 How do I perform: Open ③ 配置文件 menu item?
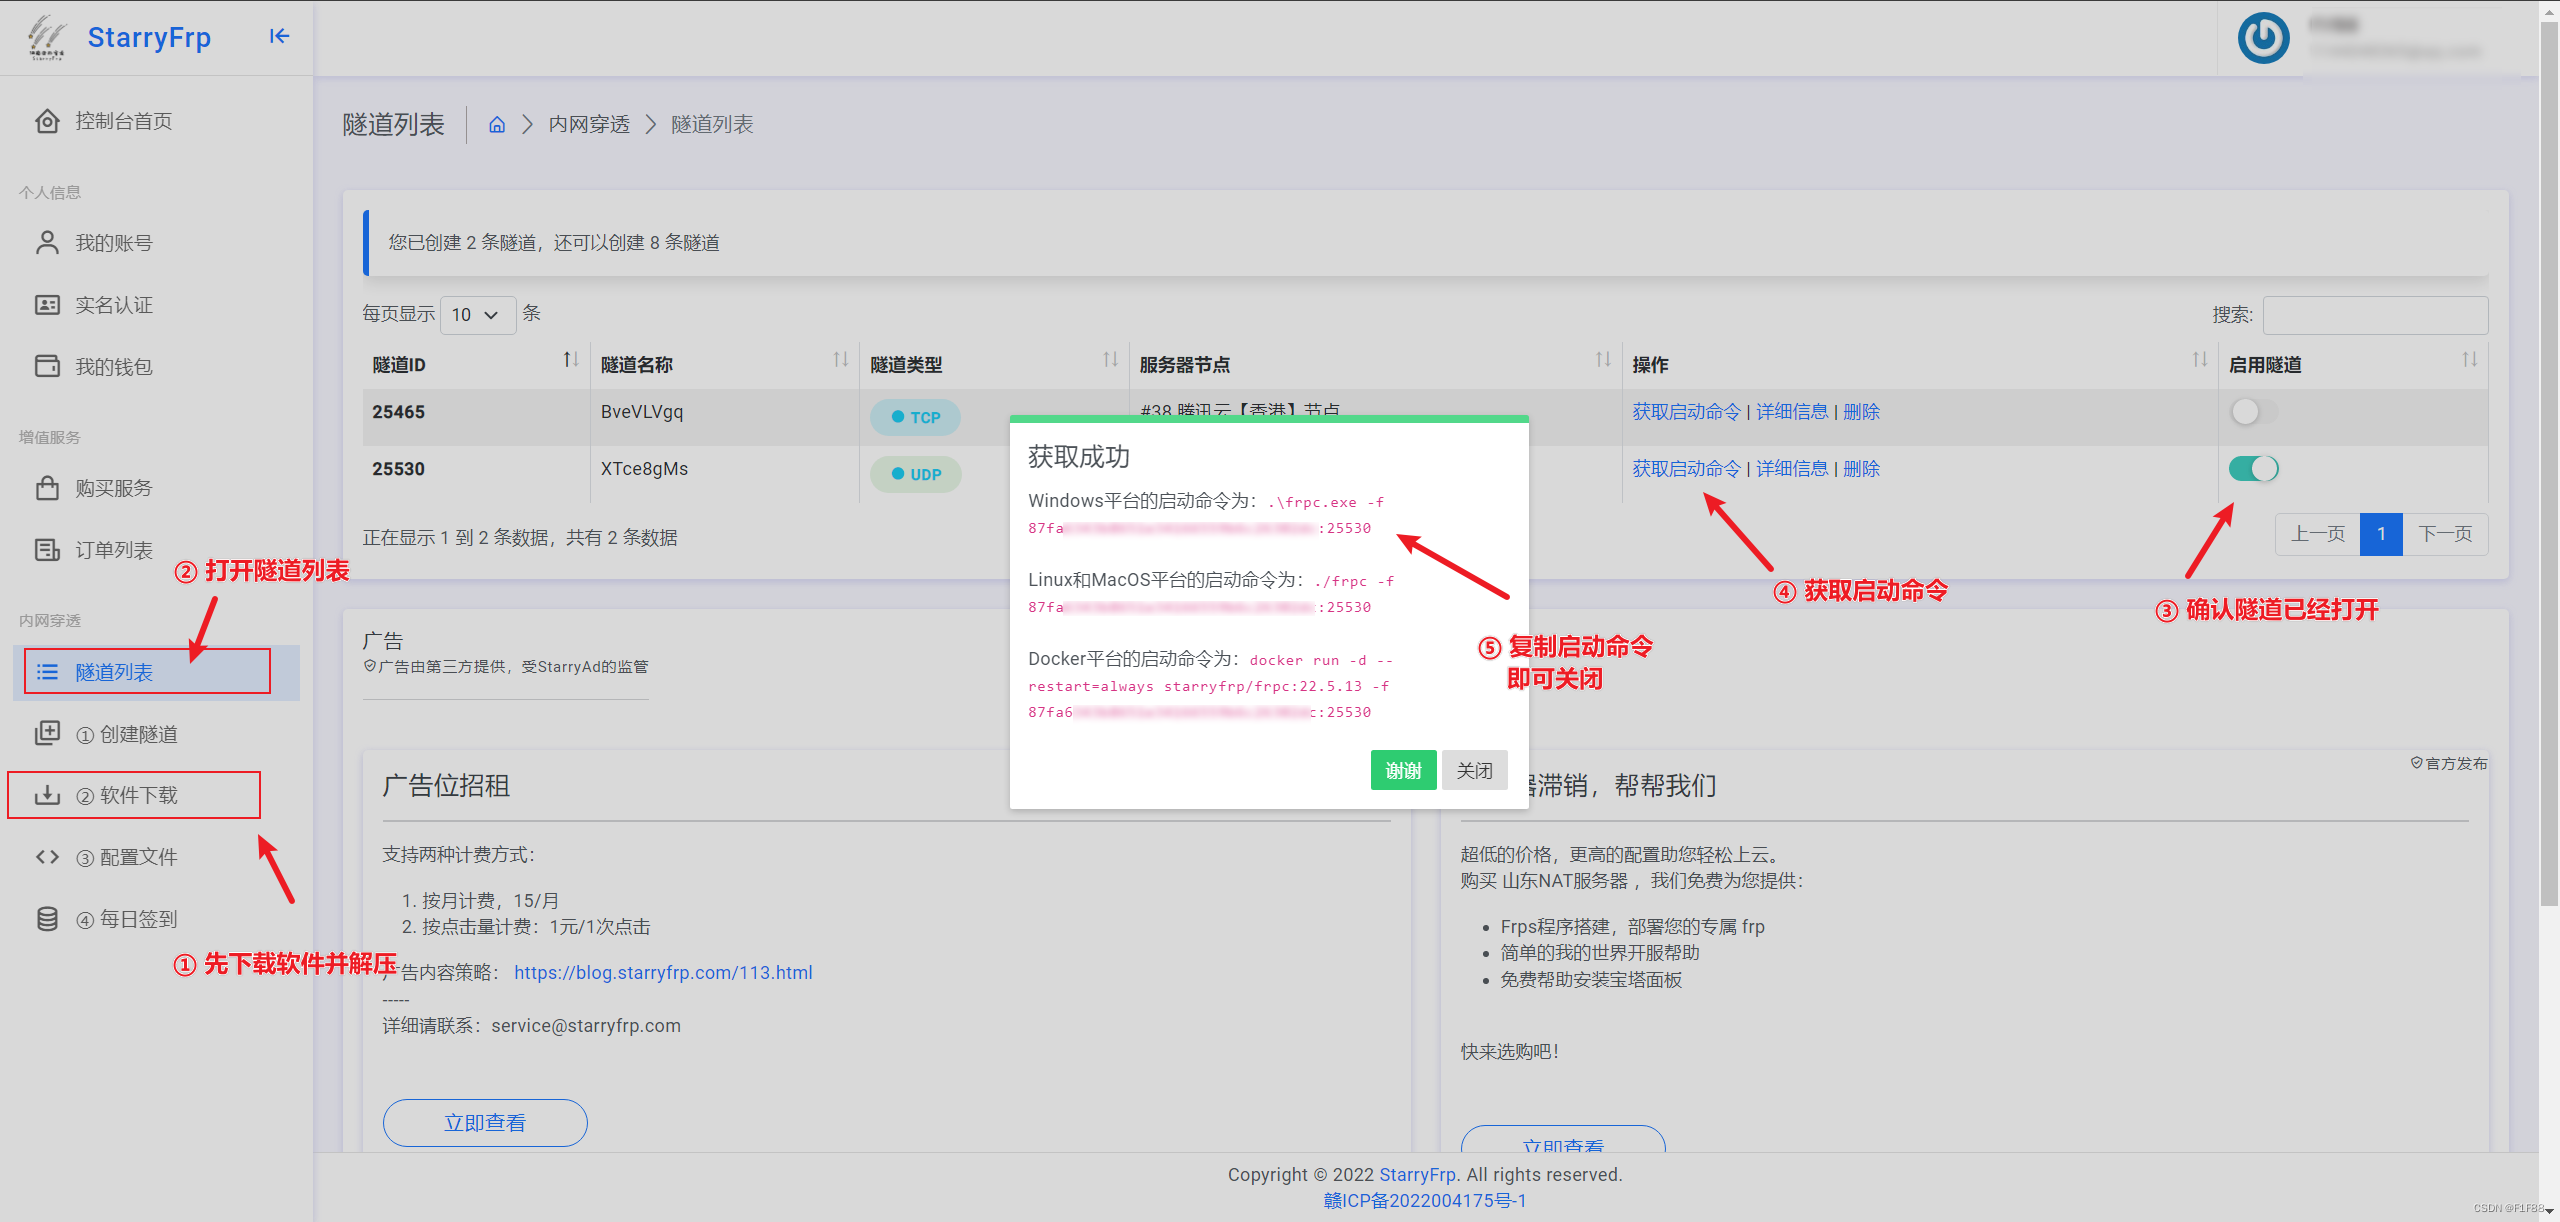click(x=127, y=857)
